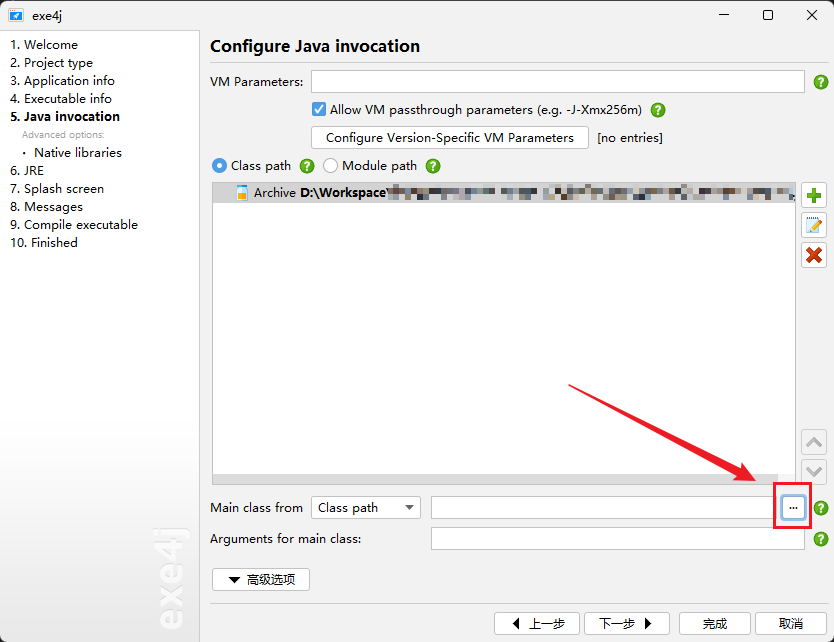Click Configure Version-Specific VM Parameters button

tap(449, 138)
